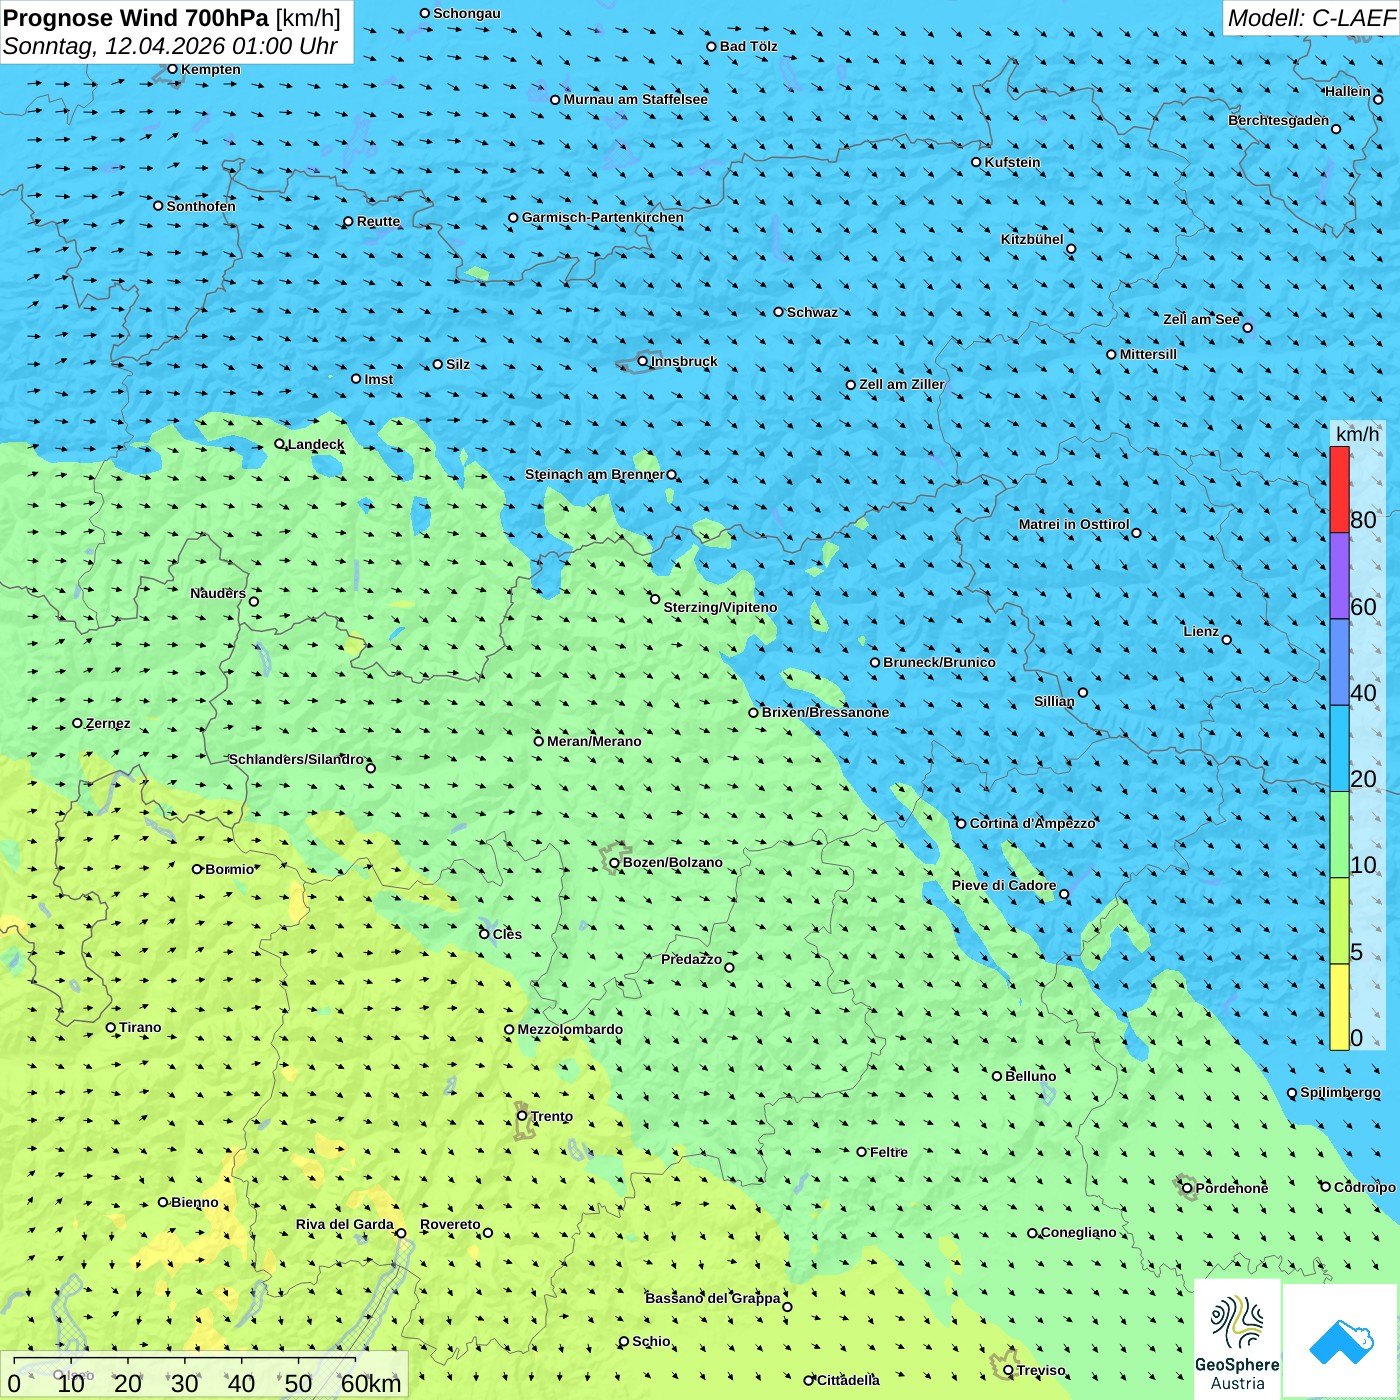
Task: Click the 'Murnau am Staffelsee' label
Action: pos(635,99)
